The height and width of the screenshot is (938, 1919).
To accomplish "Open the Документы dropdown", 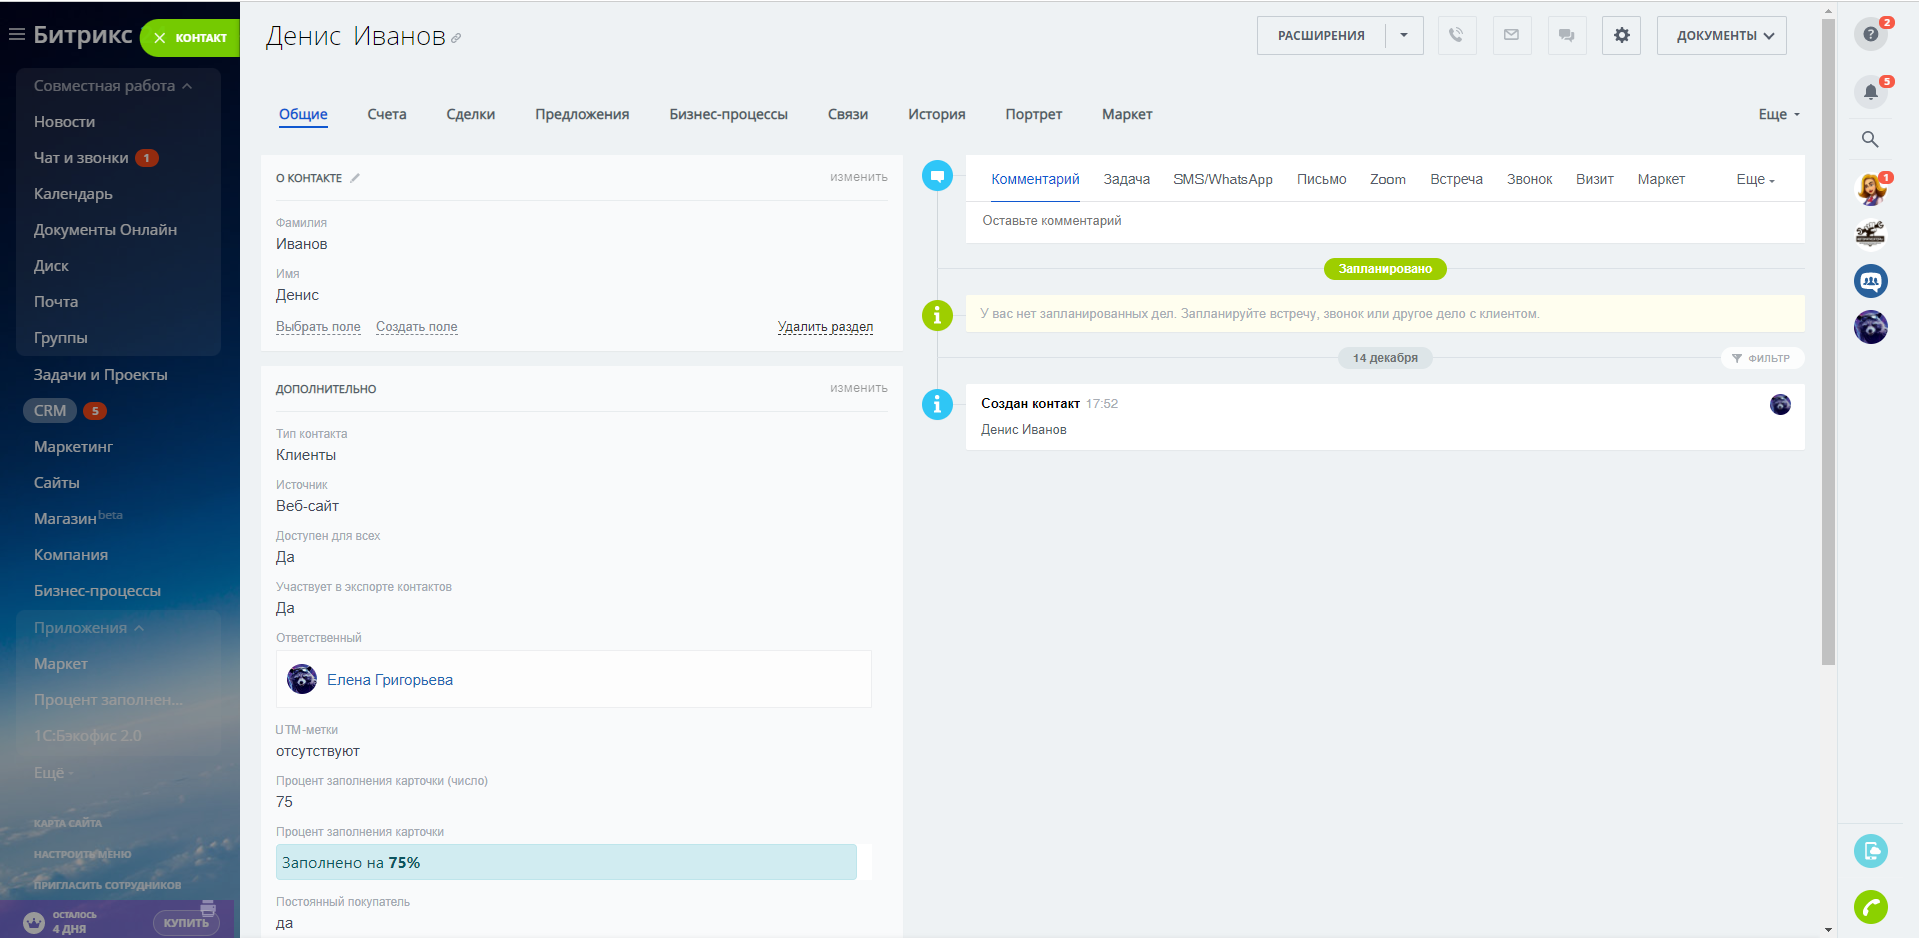I will (x=1721, y=35).
